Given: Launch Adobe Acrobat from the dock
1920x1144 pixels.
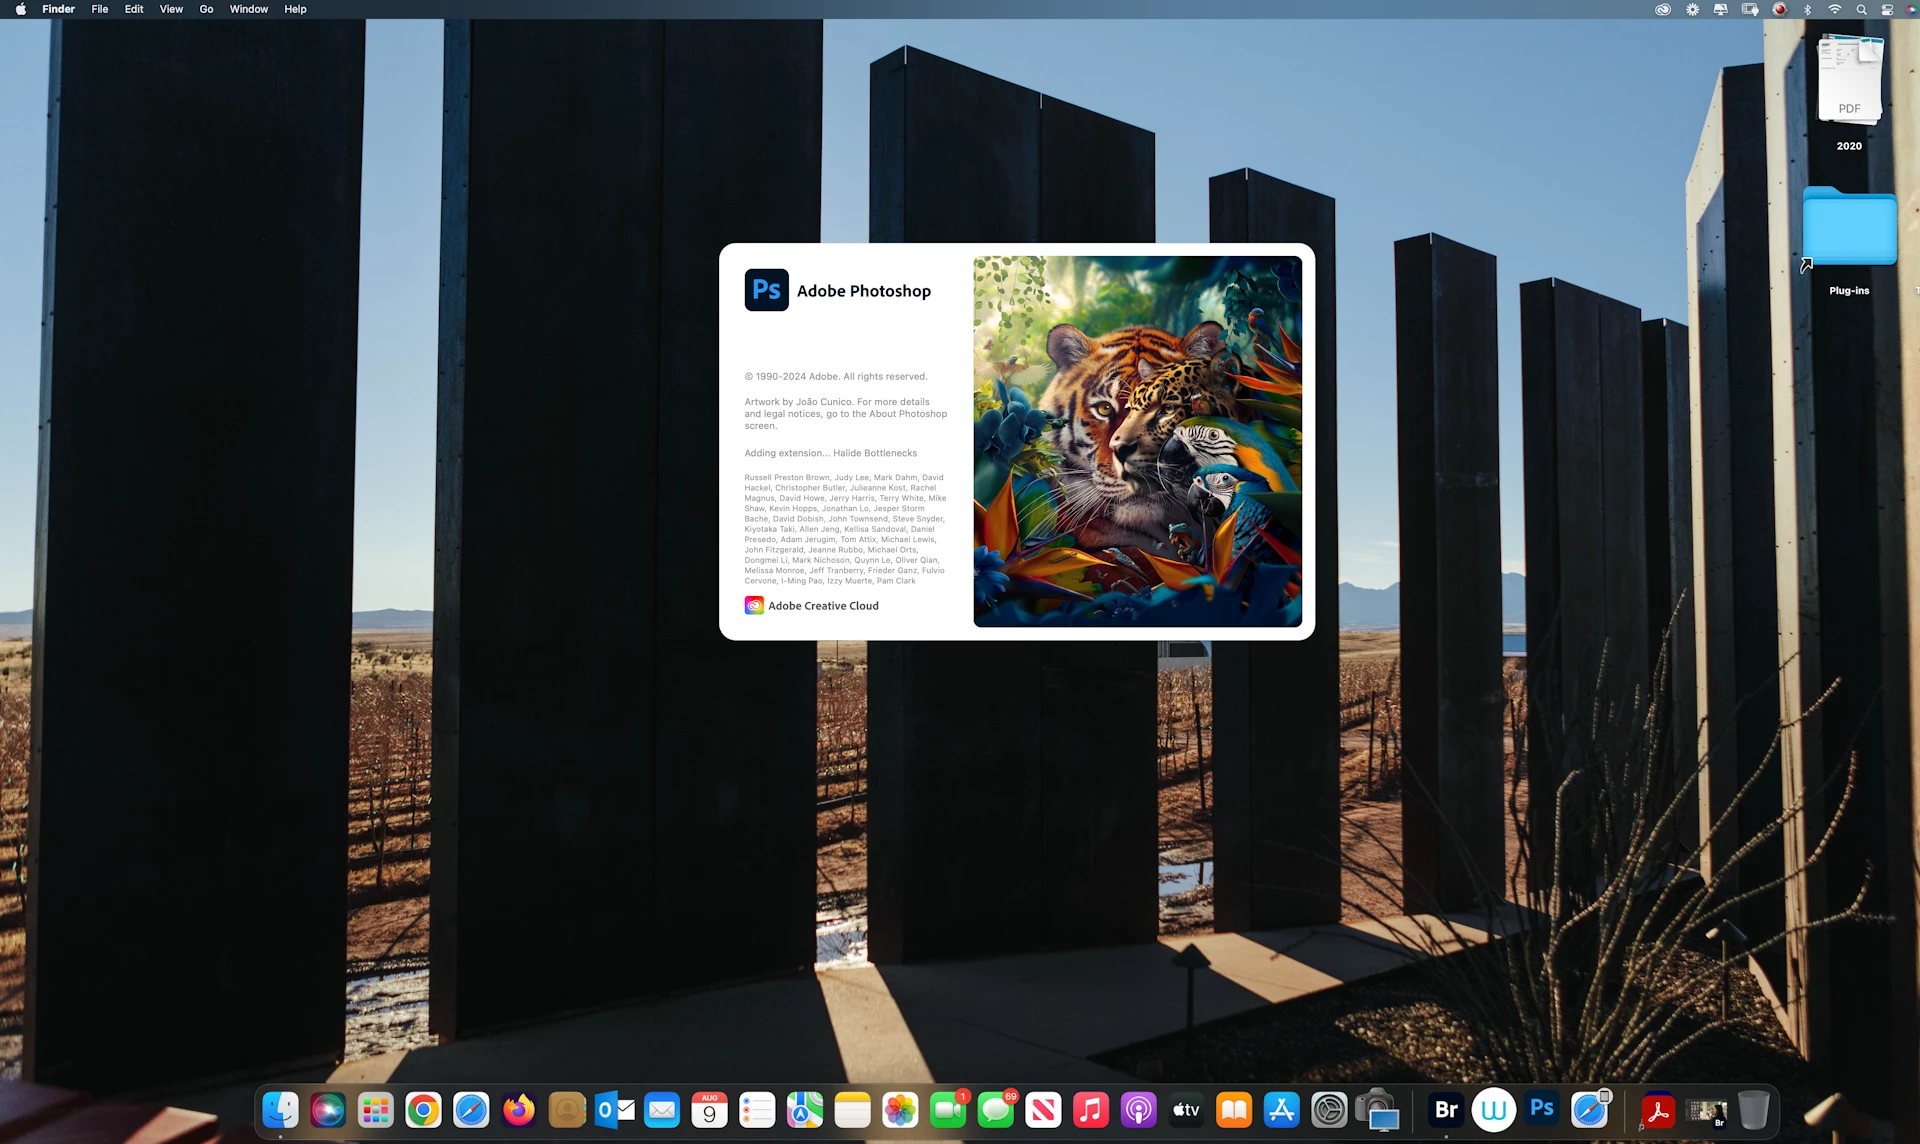Looking at the screenshot, I should tap(1658, 1112).
